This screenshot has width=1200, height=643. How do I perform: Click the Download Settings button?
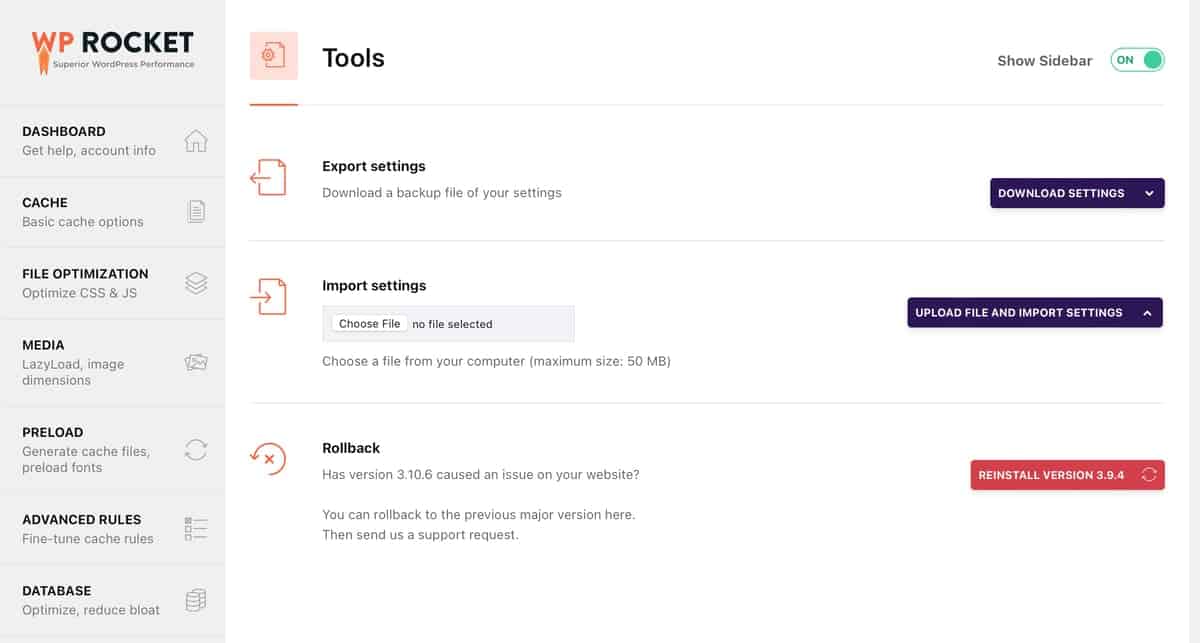(1077, 193)
